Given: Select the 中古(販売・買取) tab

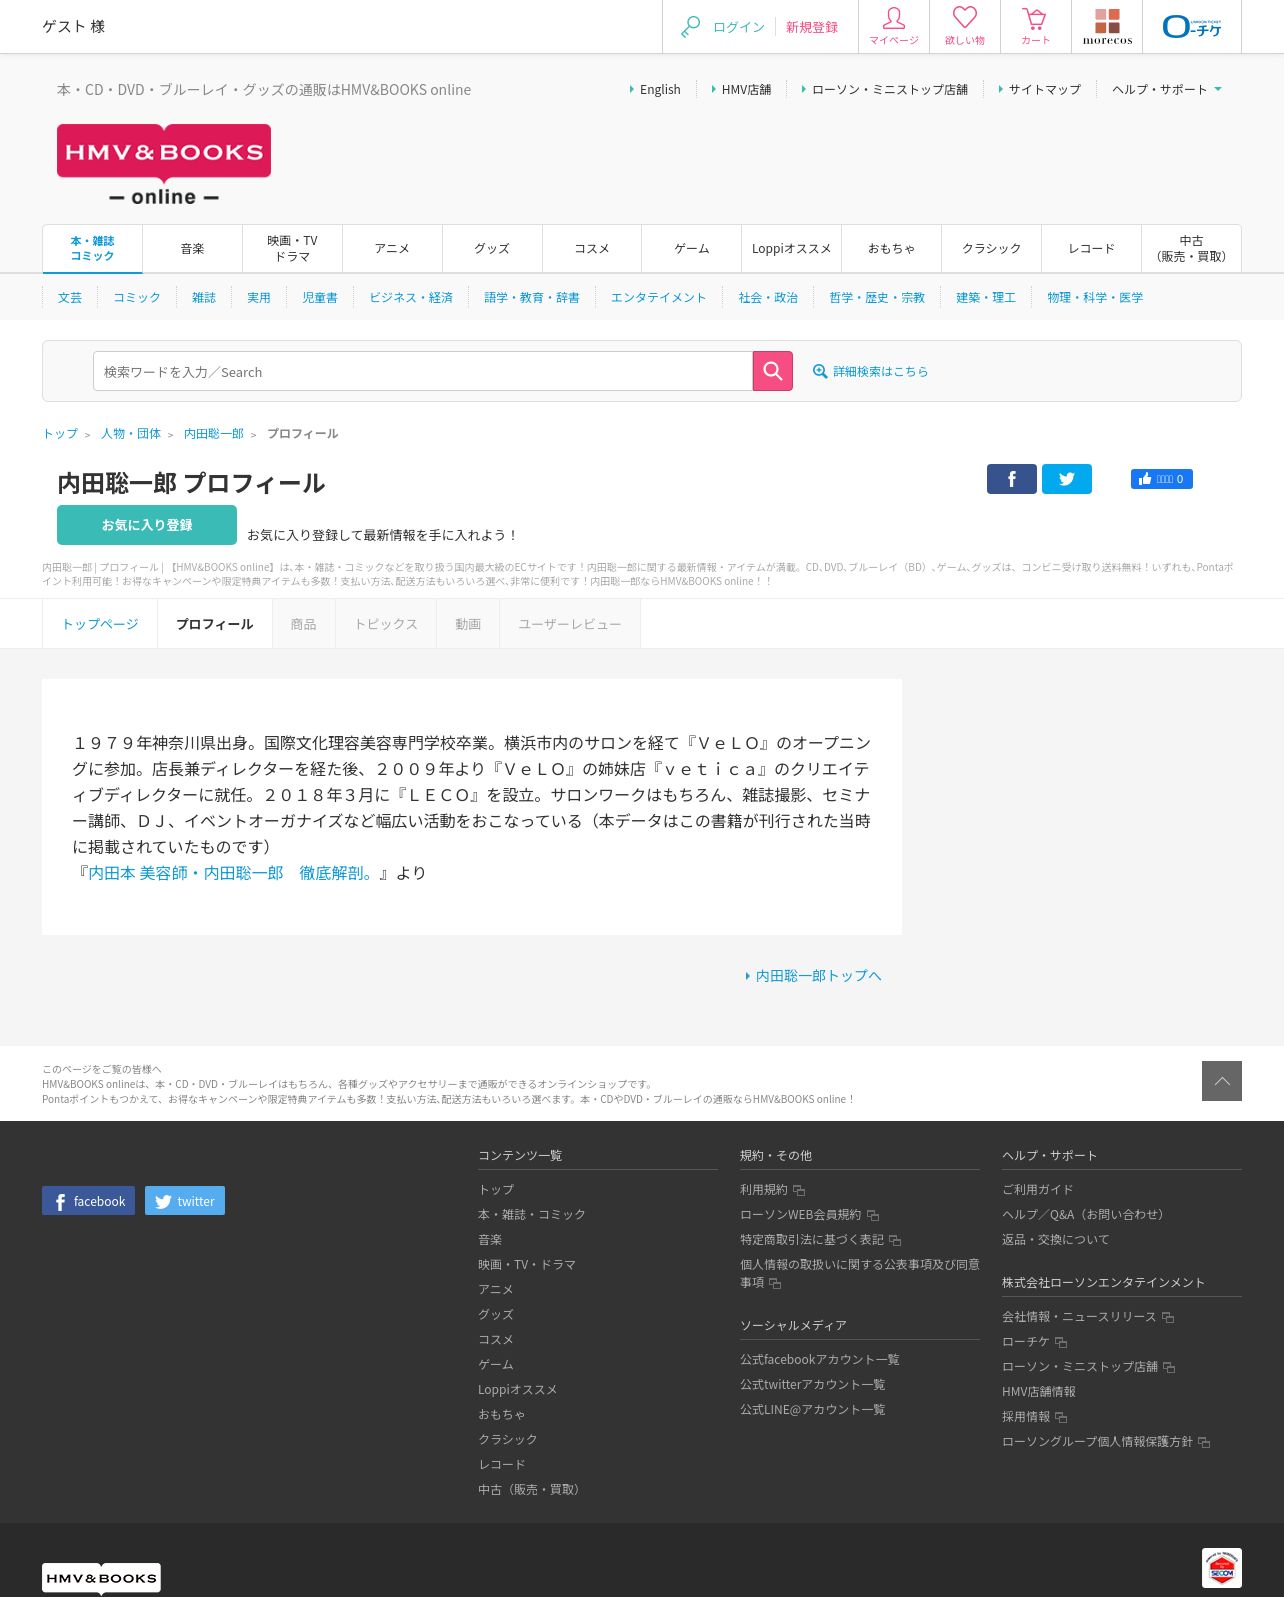Looking at the screenshot, I should 1191,249.
